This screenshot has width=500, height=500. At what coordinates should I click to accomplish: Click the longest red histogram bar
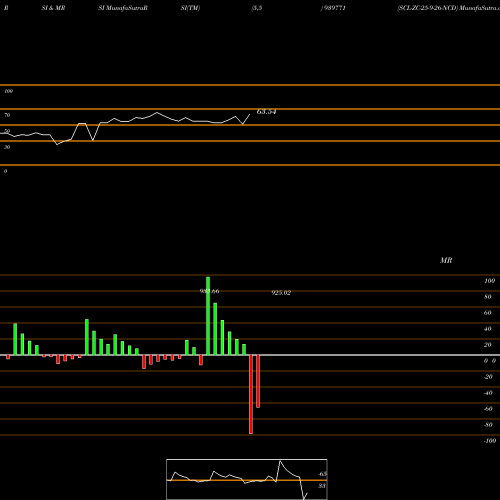click(x=251, y=394)
